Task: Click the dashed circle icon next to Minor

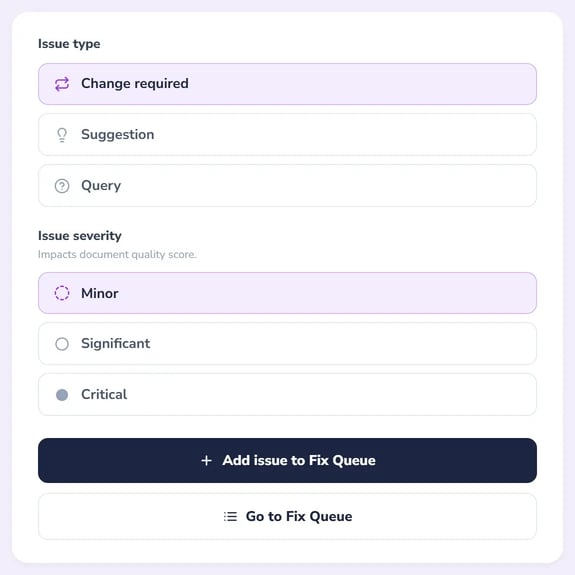Action: 62,293
